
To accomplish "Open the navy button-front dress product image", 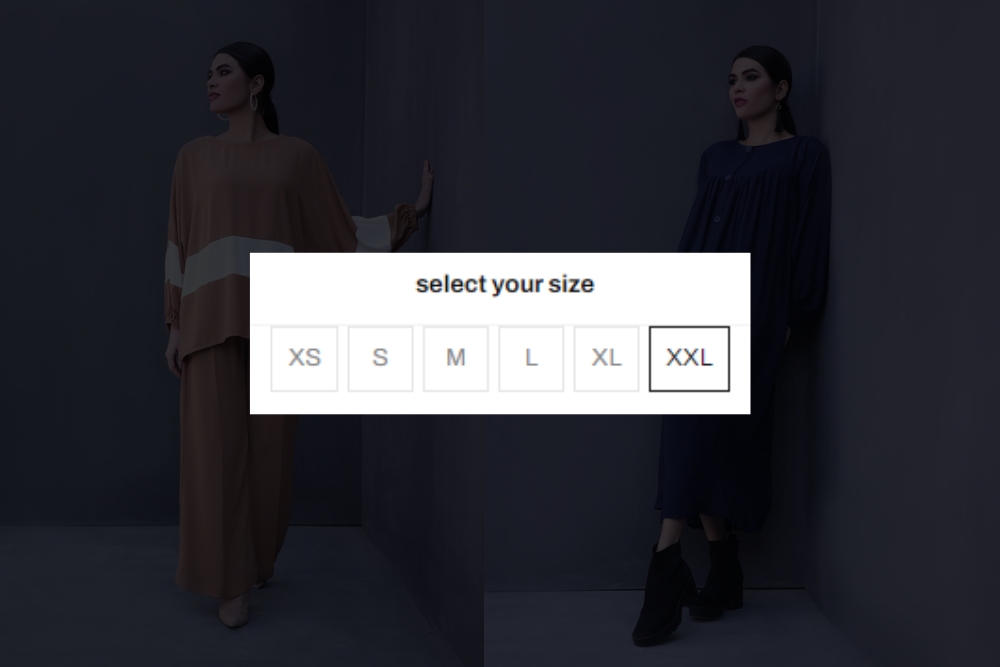I will [x=742, y=334].
